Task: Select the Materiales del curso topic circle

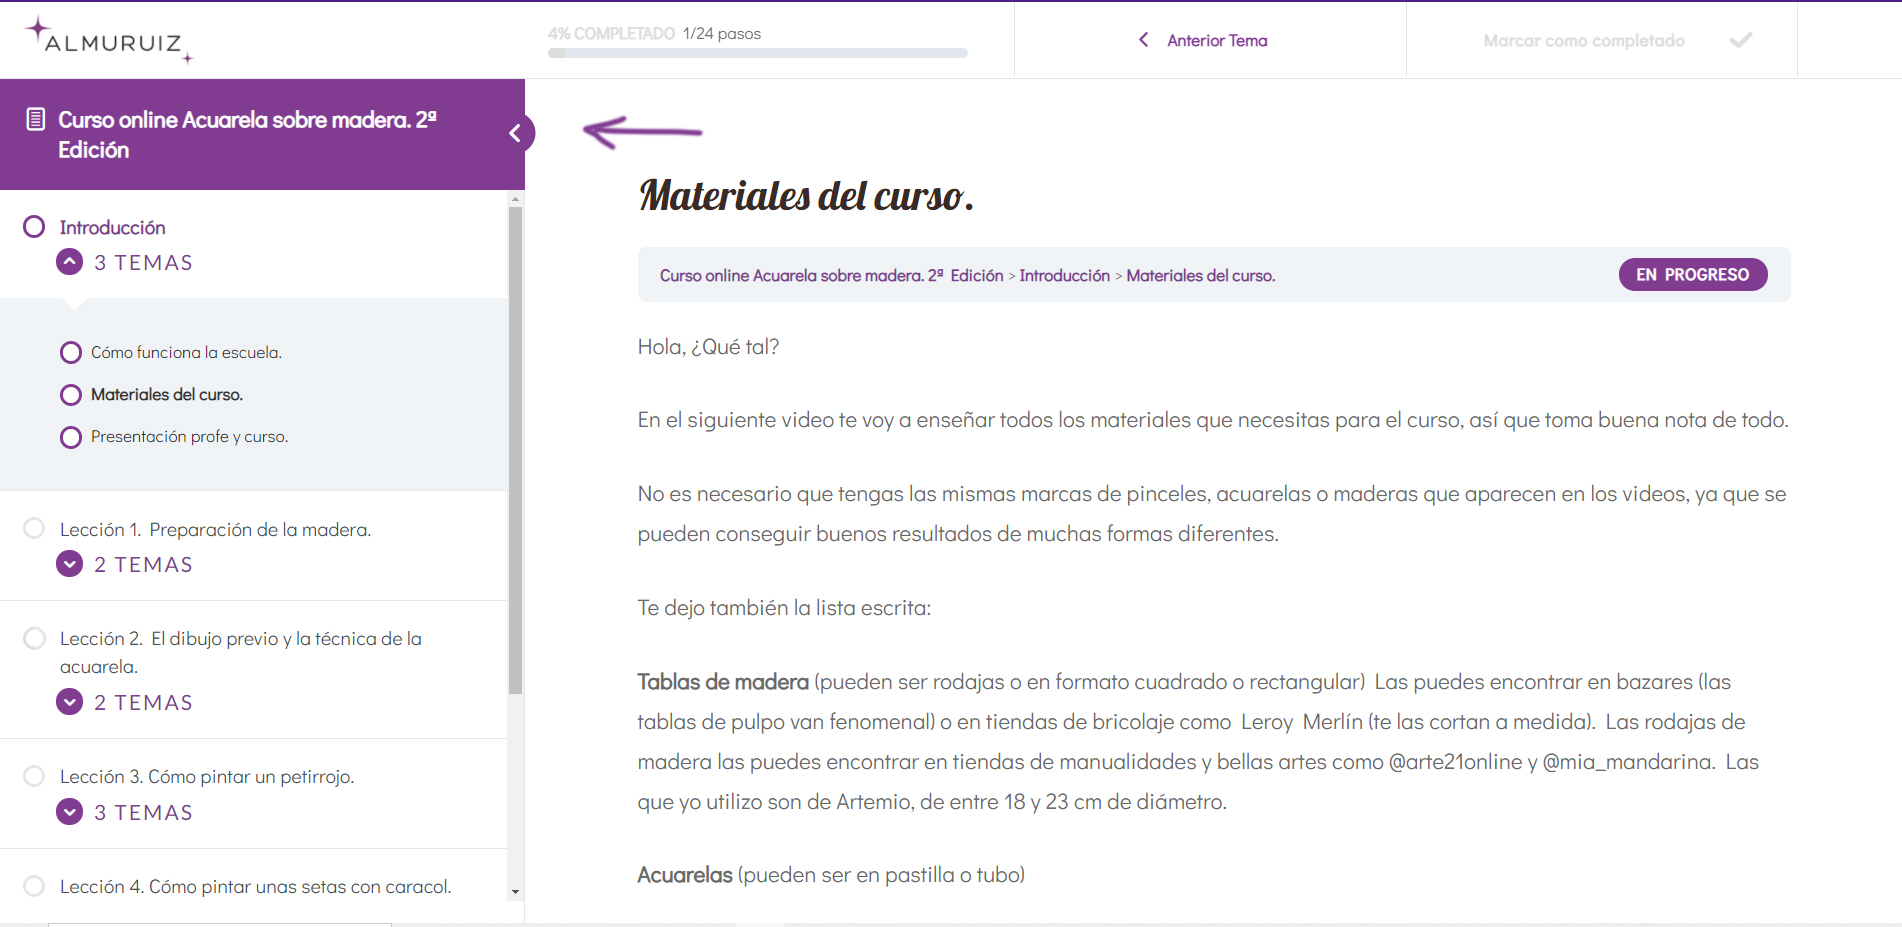Action: point(71,395)
